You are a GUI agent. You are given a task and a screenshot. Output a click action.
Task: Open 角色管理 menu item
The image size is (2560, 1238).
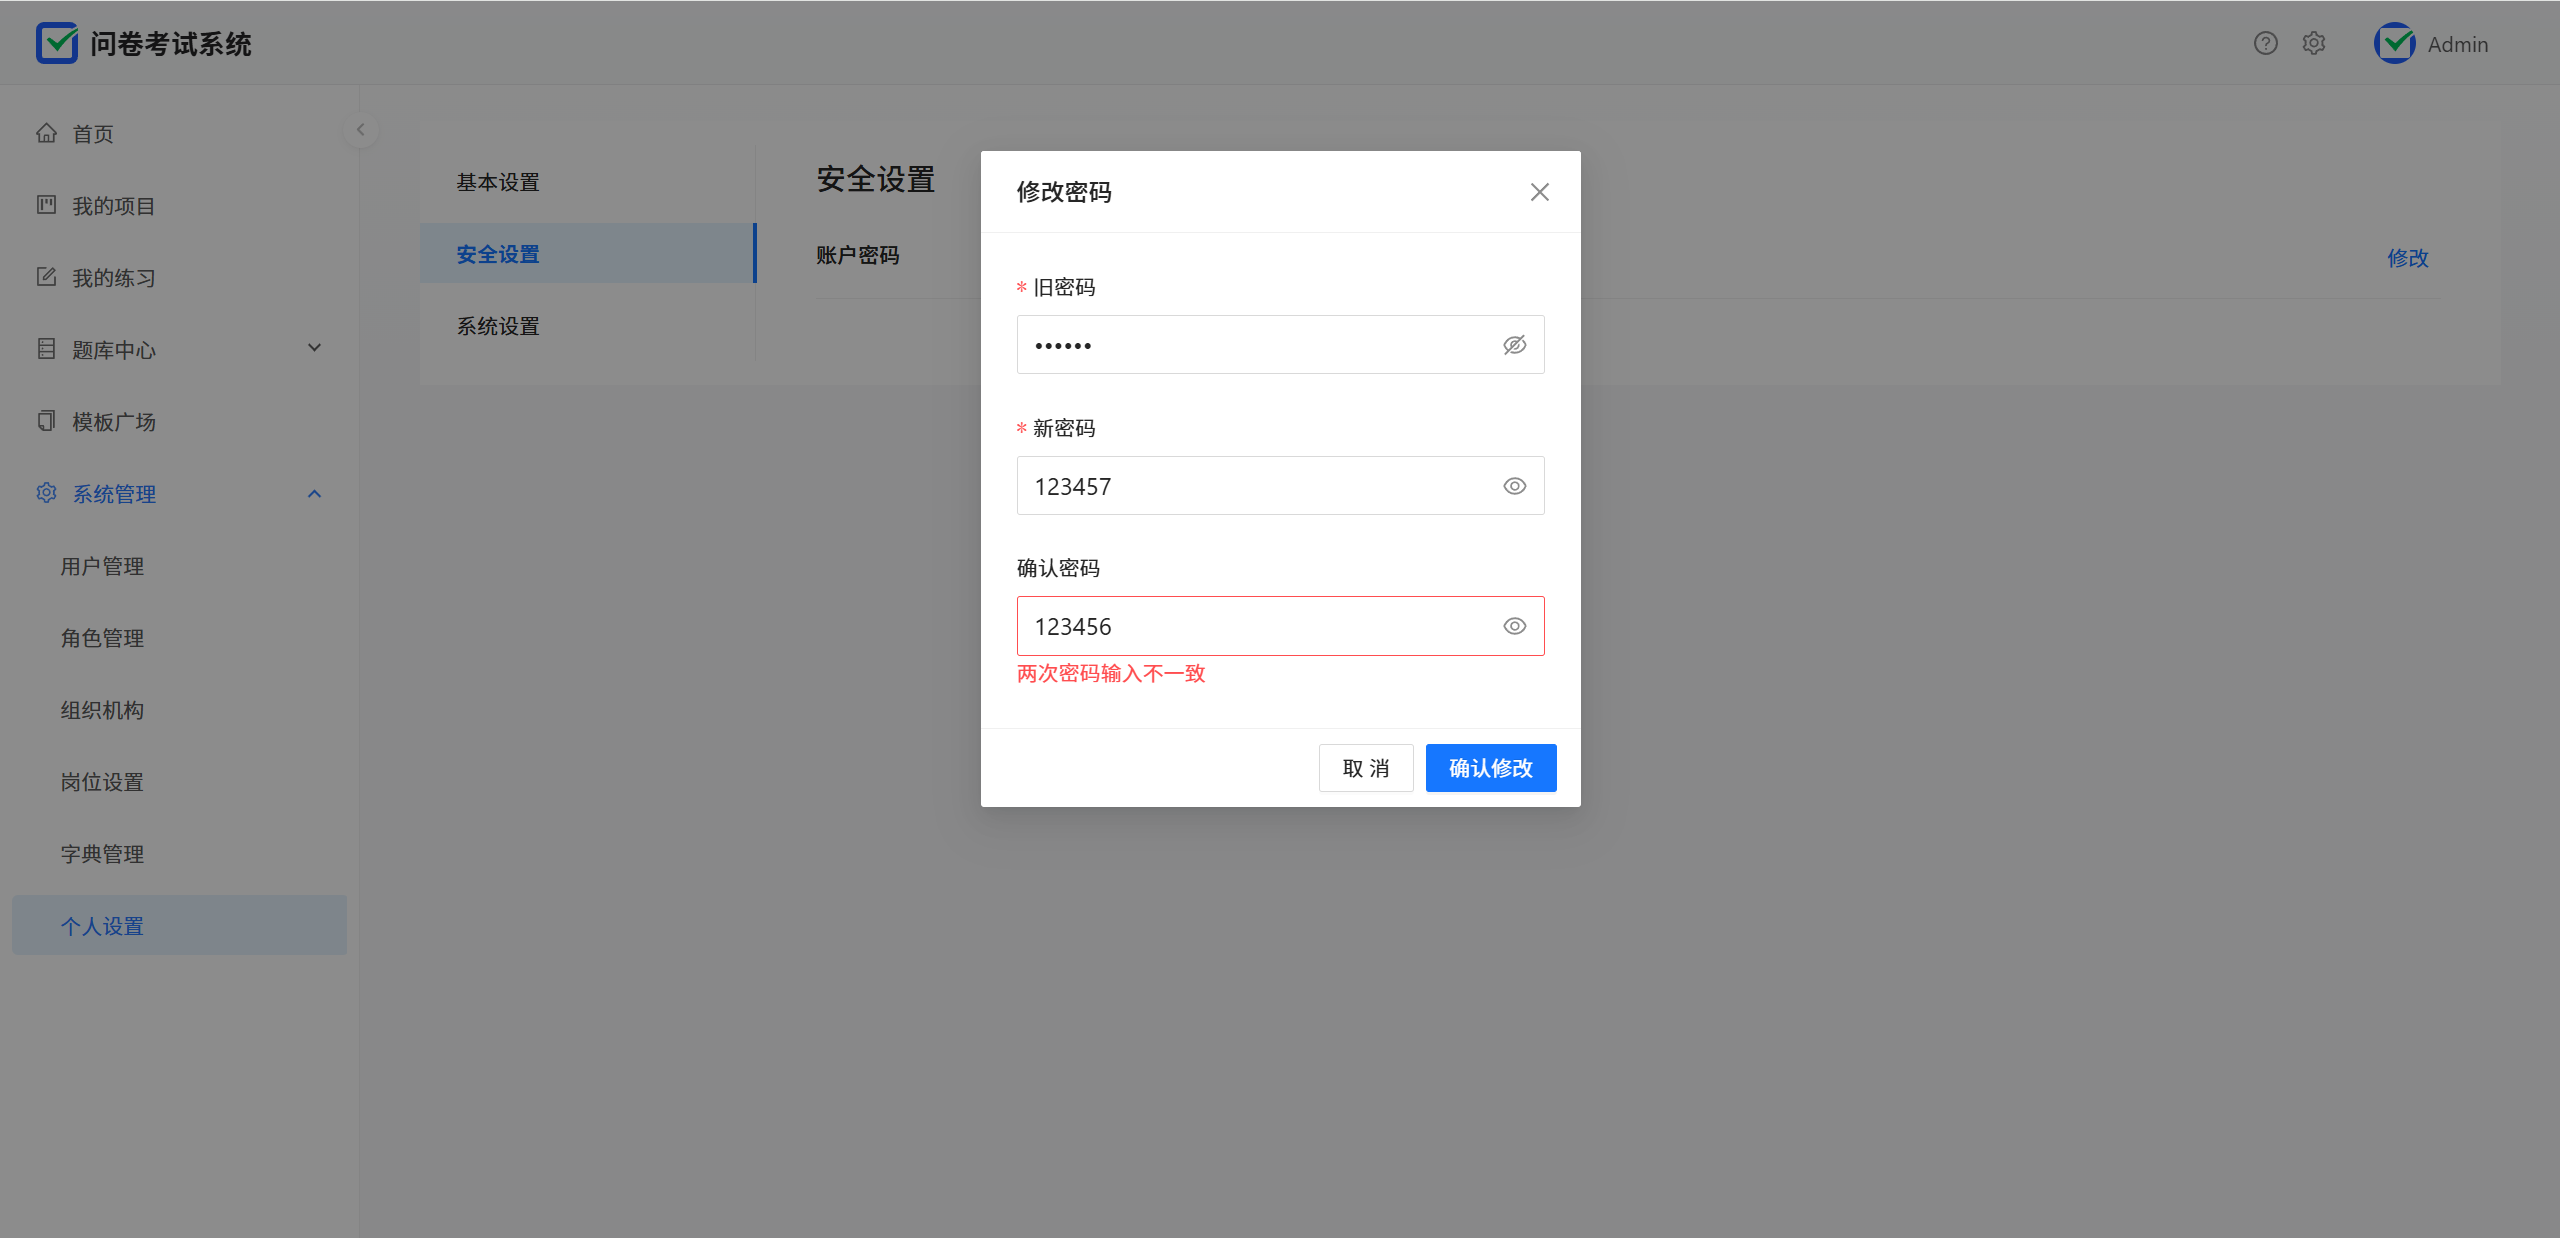(x=180, y=638)
